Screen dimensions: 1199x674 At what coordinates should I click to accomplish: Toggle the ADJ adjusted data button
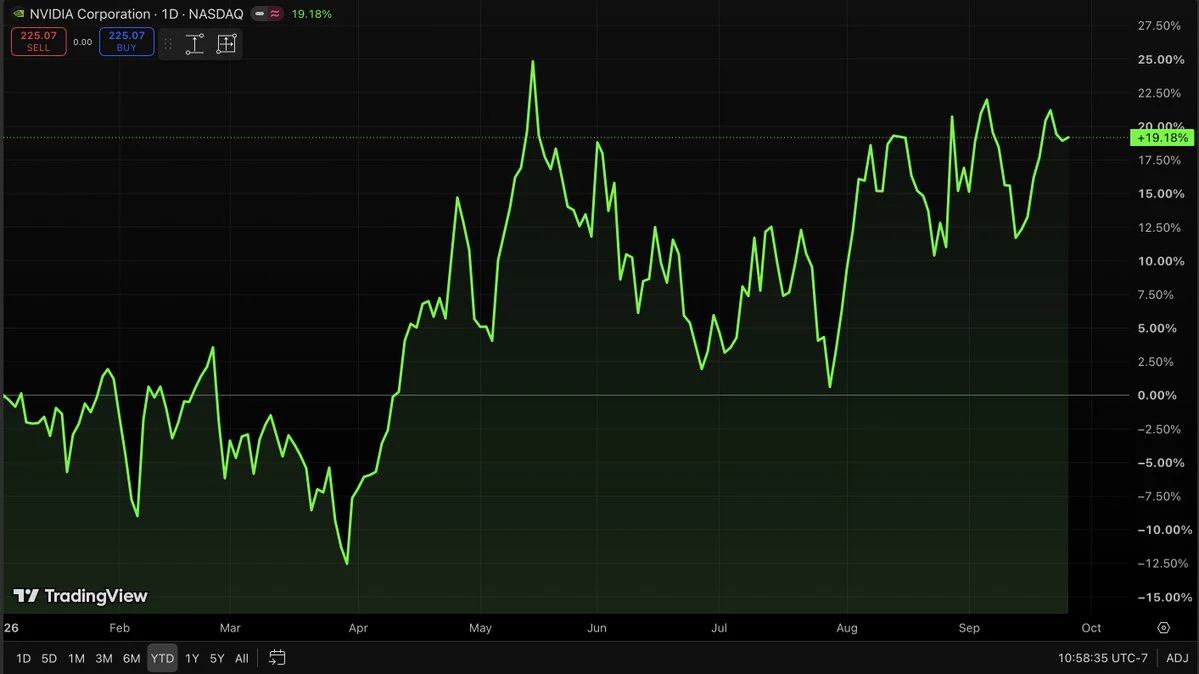[1177, 658]
